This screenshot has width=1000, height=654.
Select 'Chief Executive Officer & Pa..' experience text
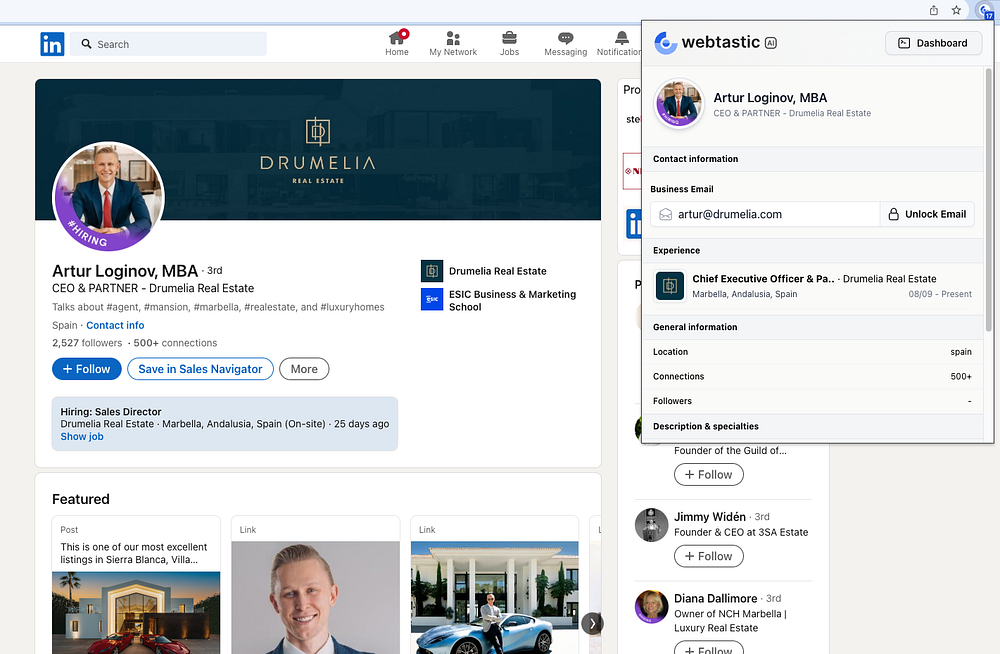[763, 279]
